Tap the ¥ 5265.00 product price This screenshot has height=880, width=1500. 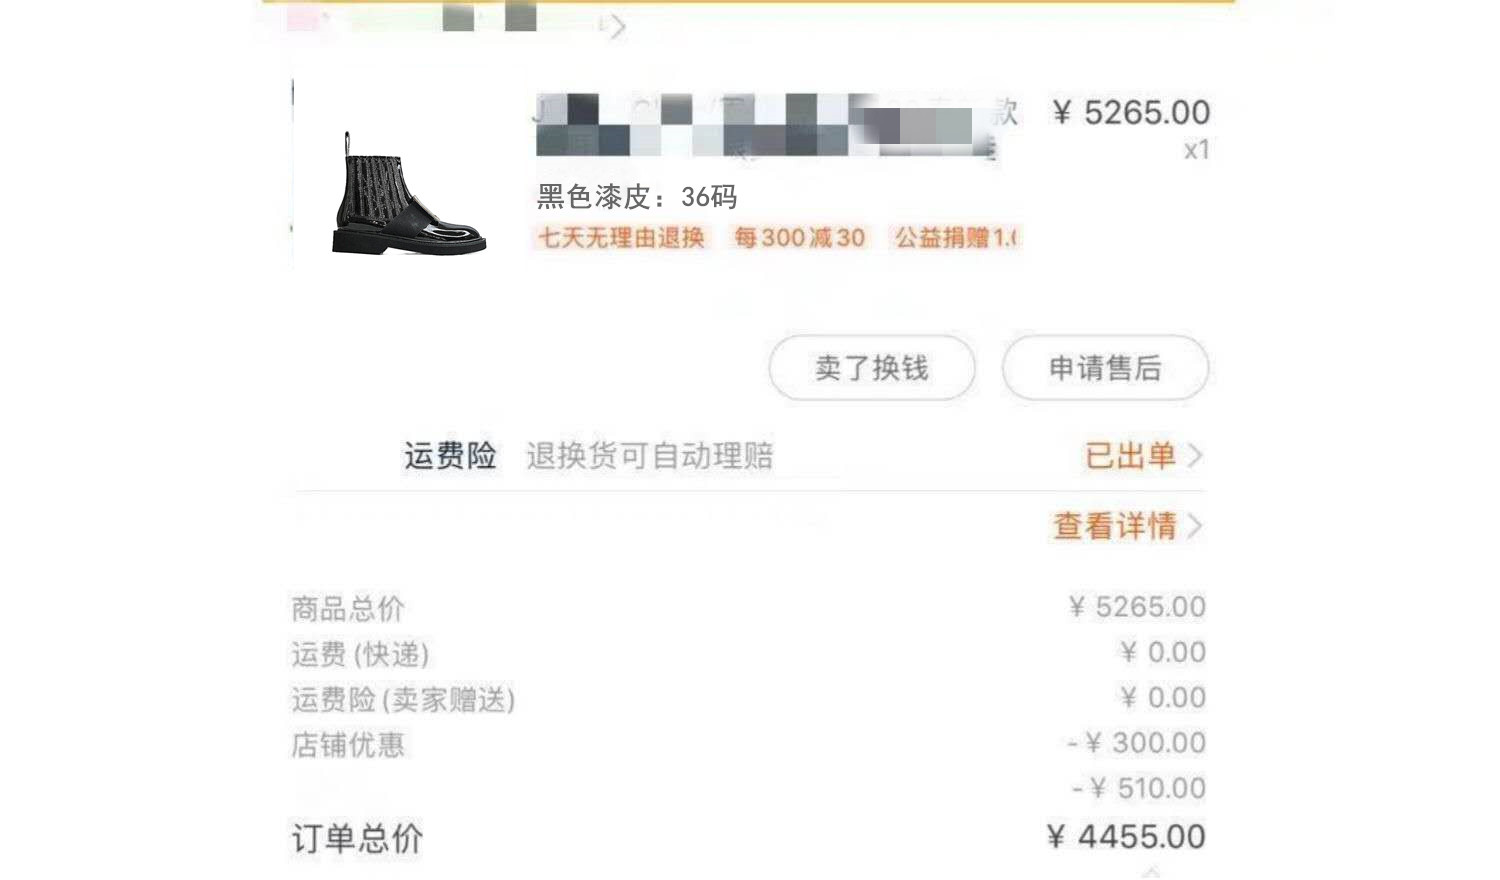(x=1131, y=112)
